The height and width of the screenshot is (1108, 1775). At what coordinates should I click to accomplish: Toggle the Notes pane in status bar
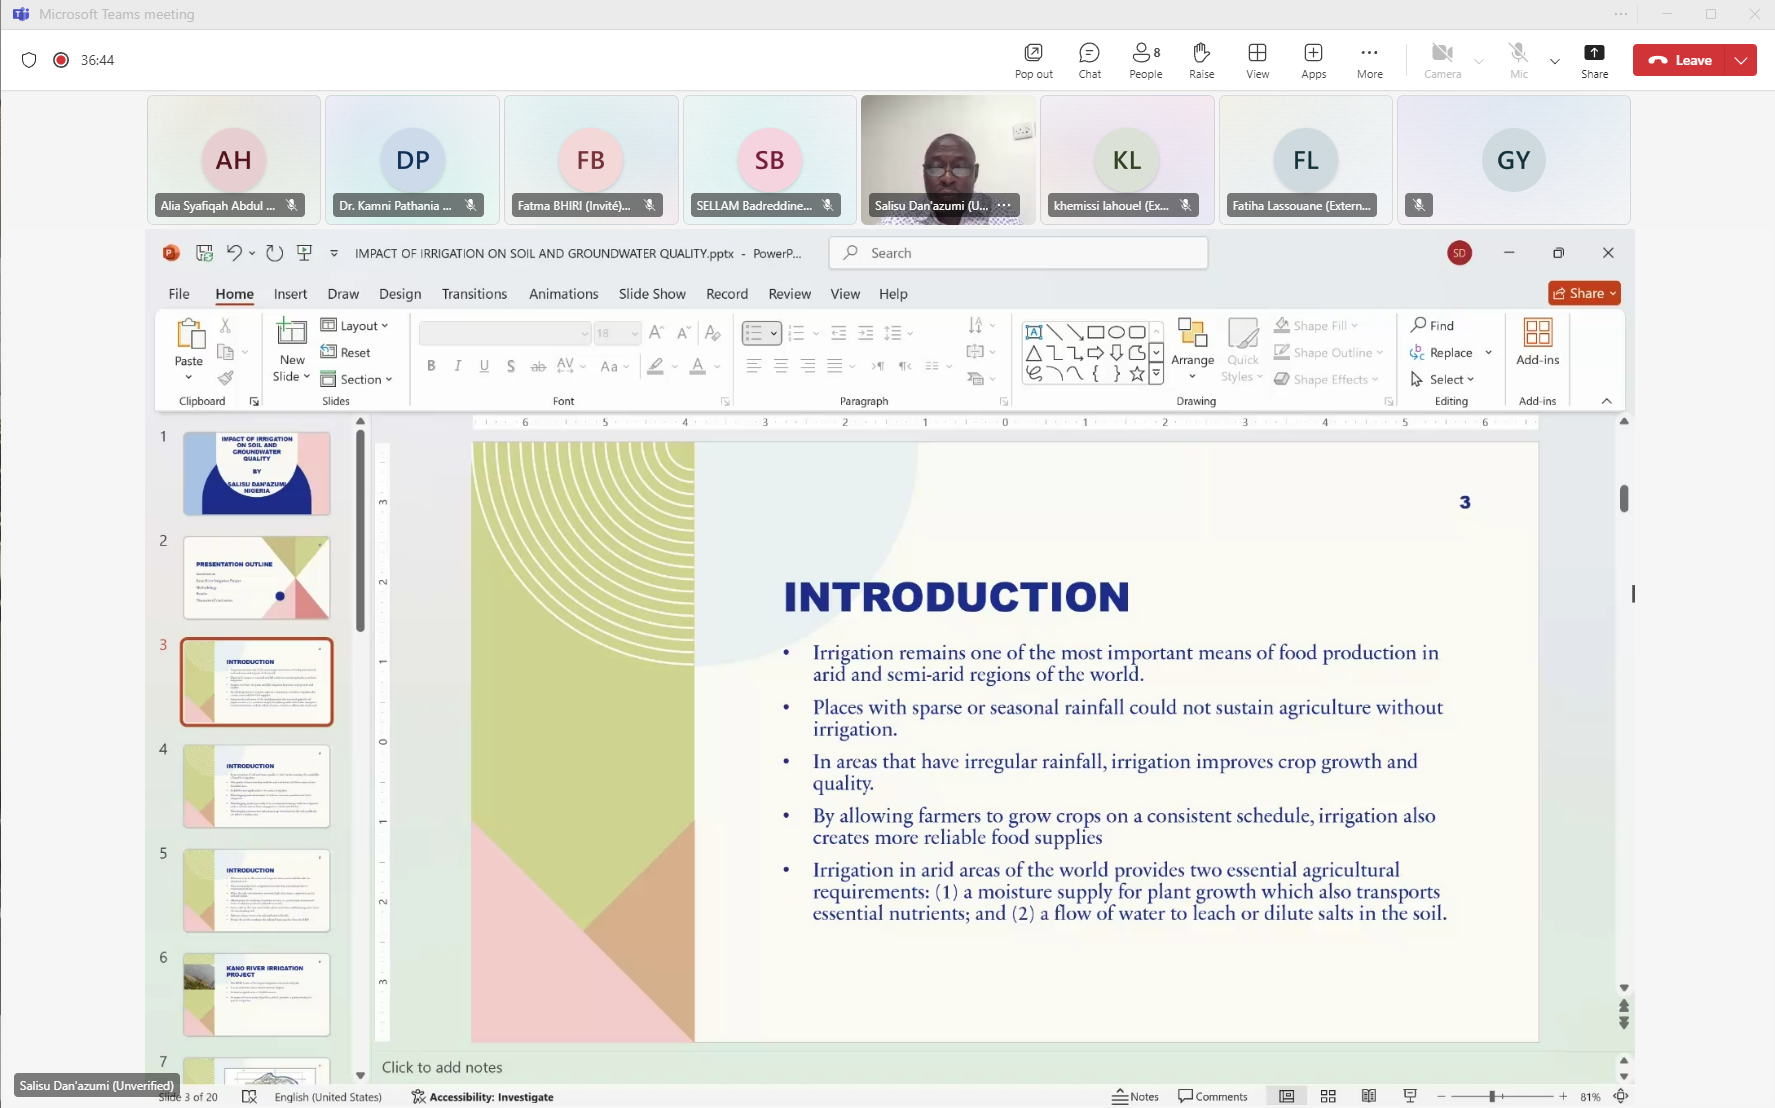[x=1136, y=1096]
